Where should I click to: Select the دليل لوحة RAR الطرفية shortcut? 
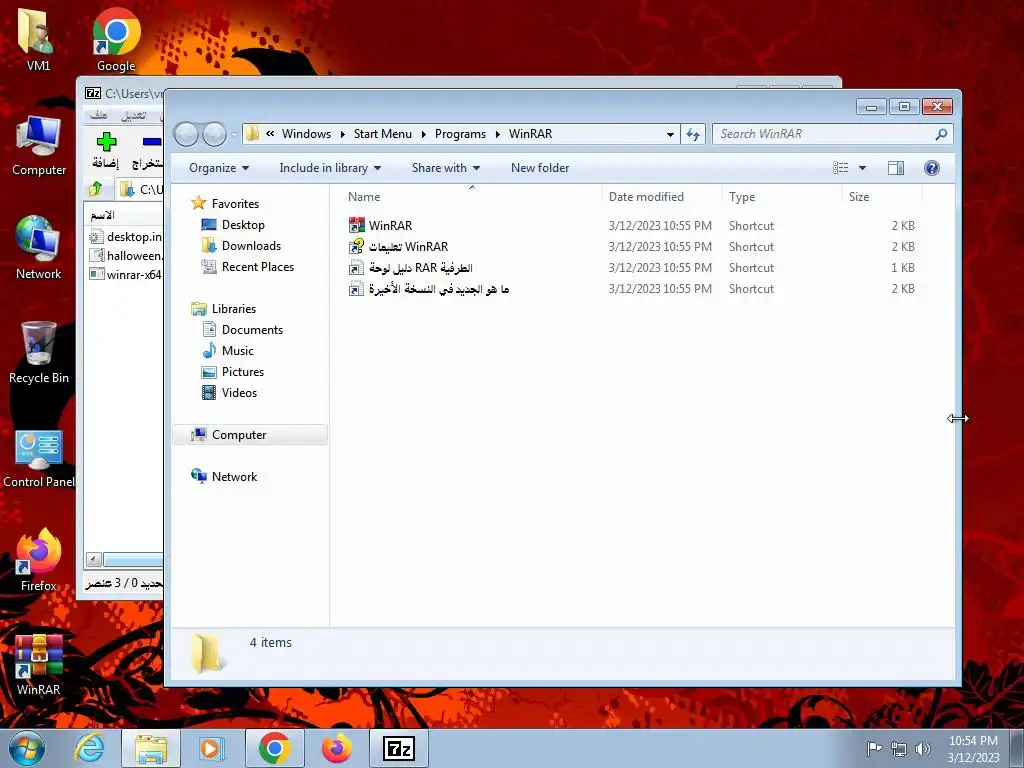(x=410, y=268)
